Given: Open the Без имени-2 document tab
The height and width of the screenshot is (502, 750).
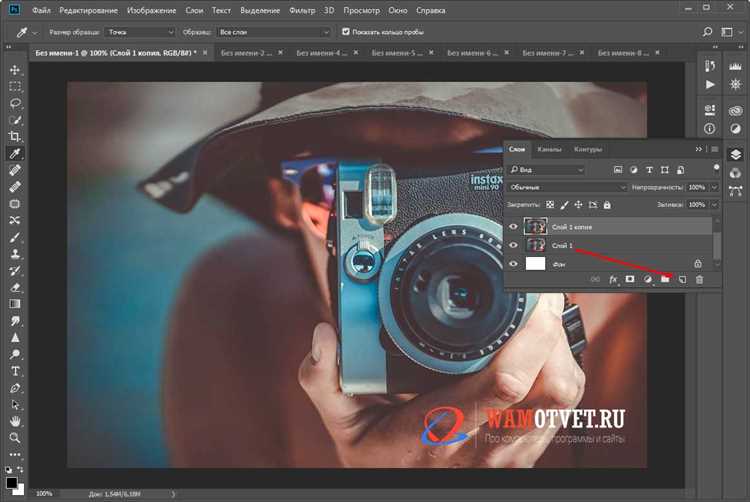Looking at the screenshot, I should [x=246, y=53].
